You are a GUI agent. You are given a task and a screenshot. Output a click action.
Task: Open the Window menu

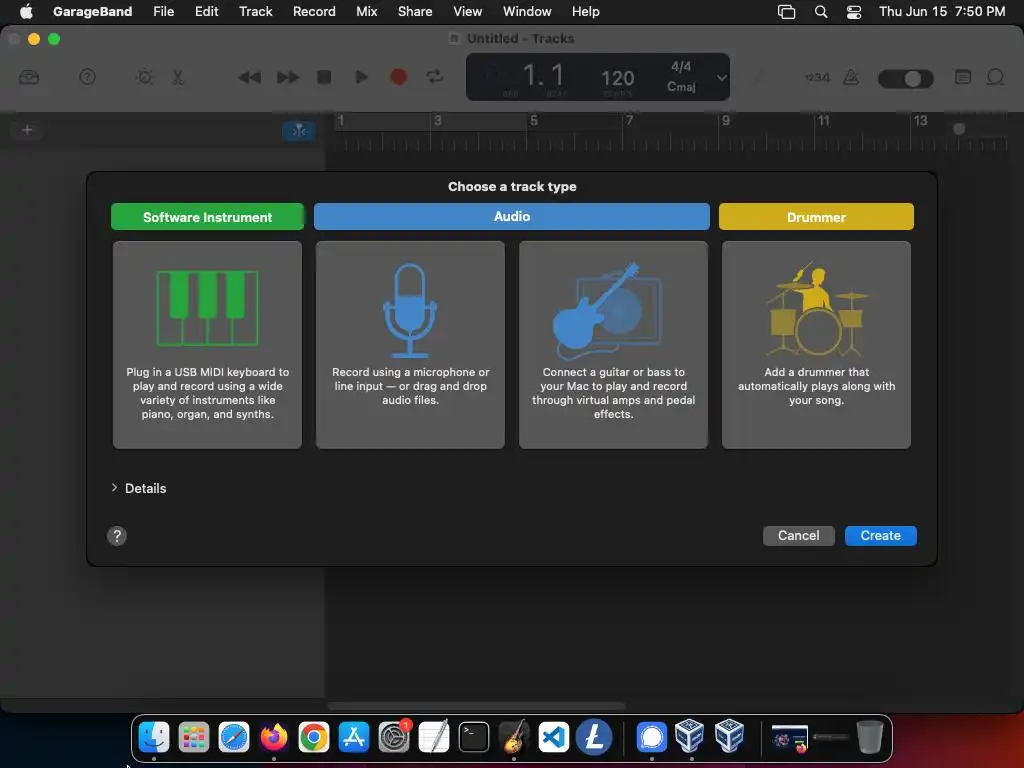coord(527,11)
